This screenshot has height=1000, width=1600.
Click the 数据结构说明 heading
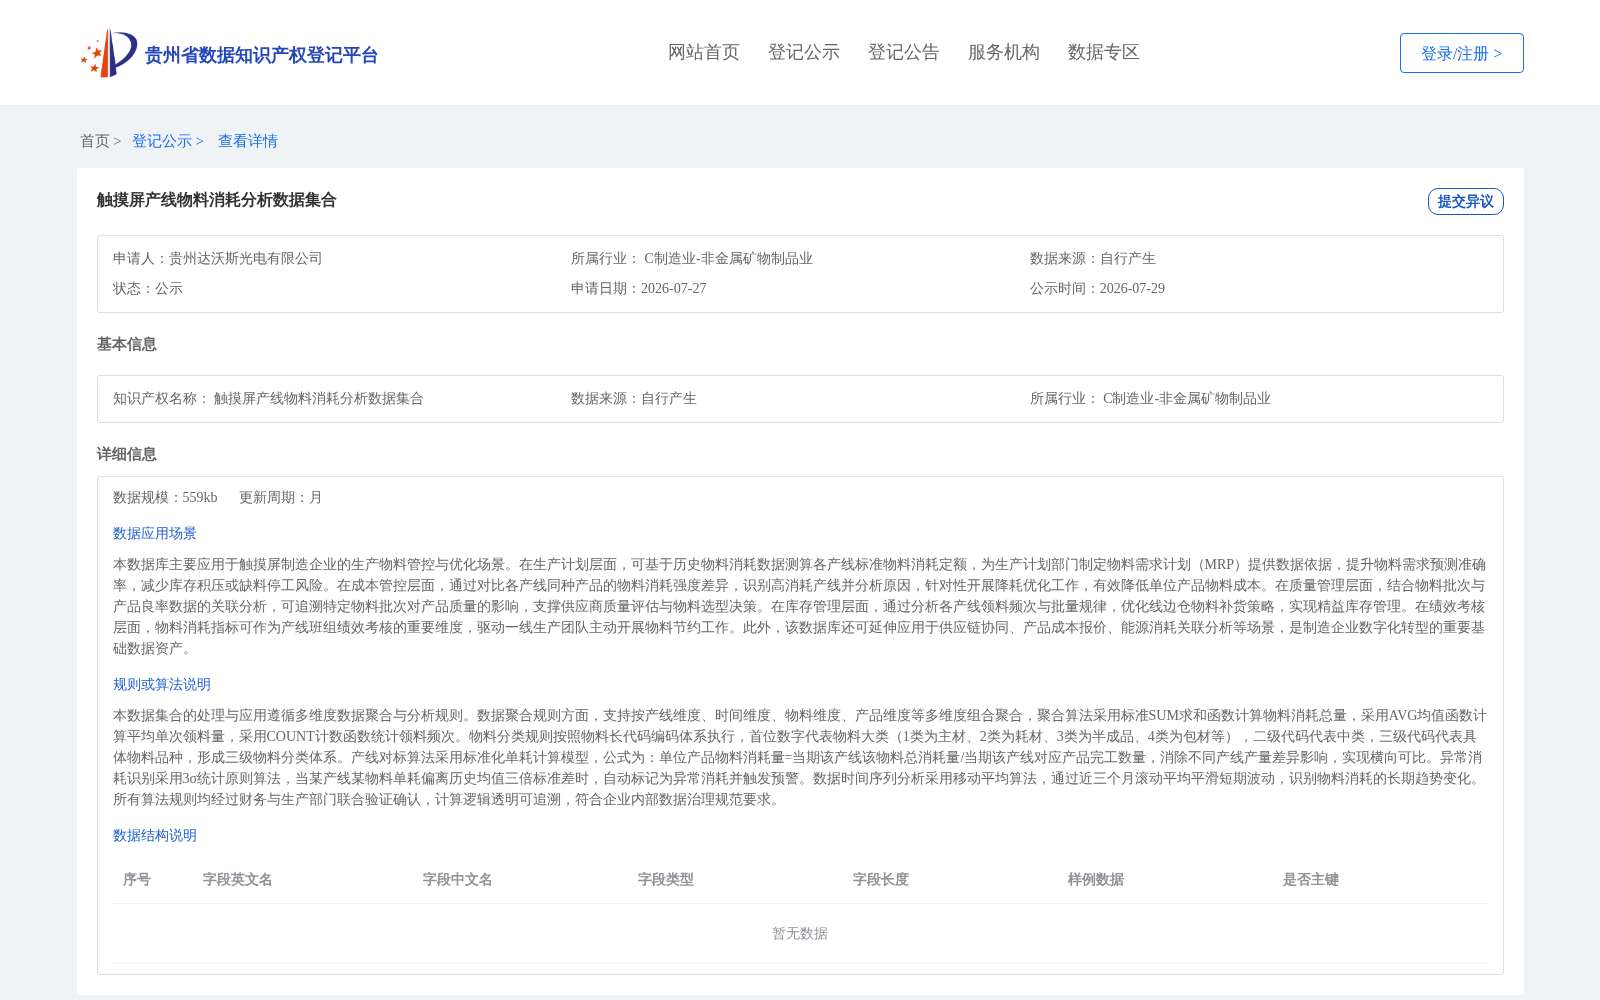[x=155, y=835]
